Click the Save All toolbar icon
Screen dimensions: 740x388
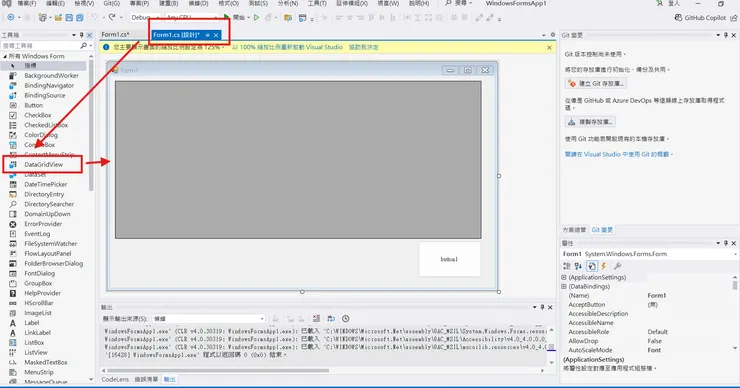79,17
